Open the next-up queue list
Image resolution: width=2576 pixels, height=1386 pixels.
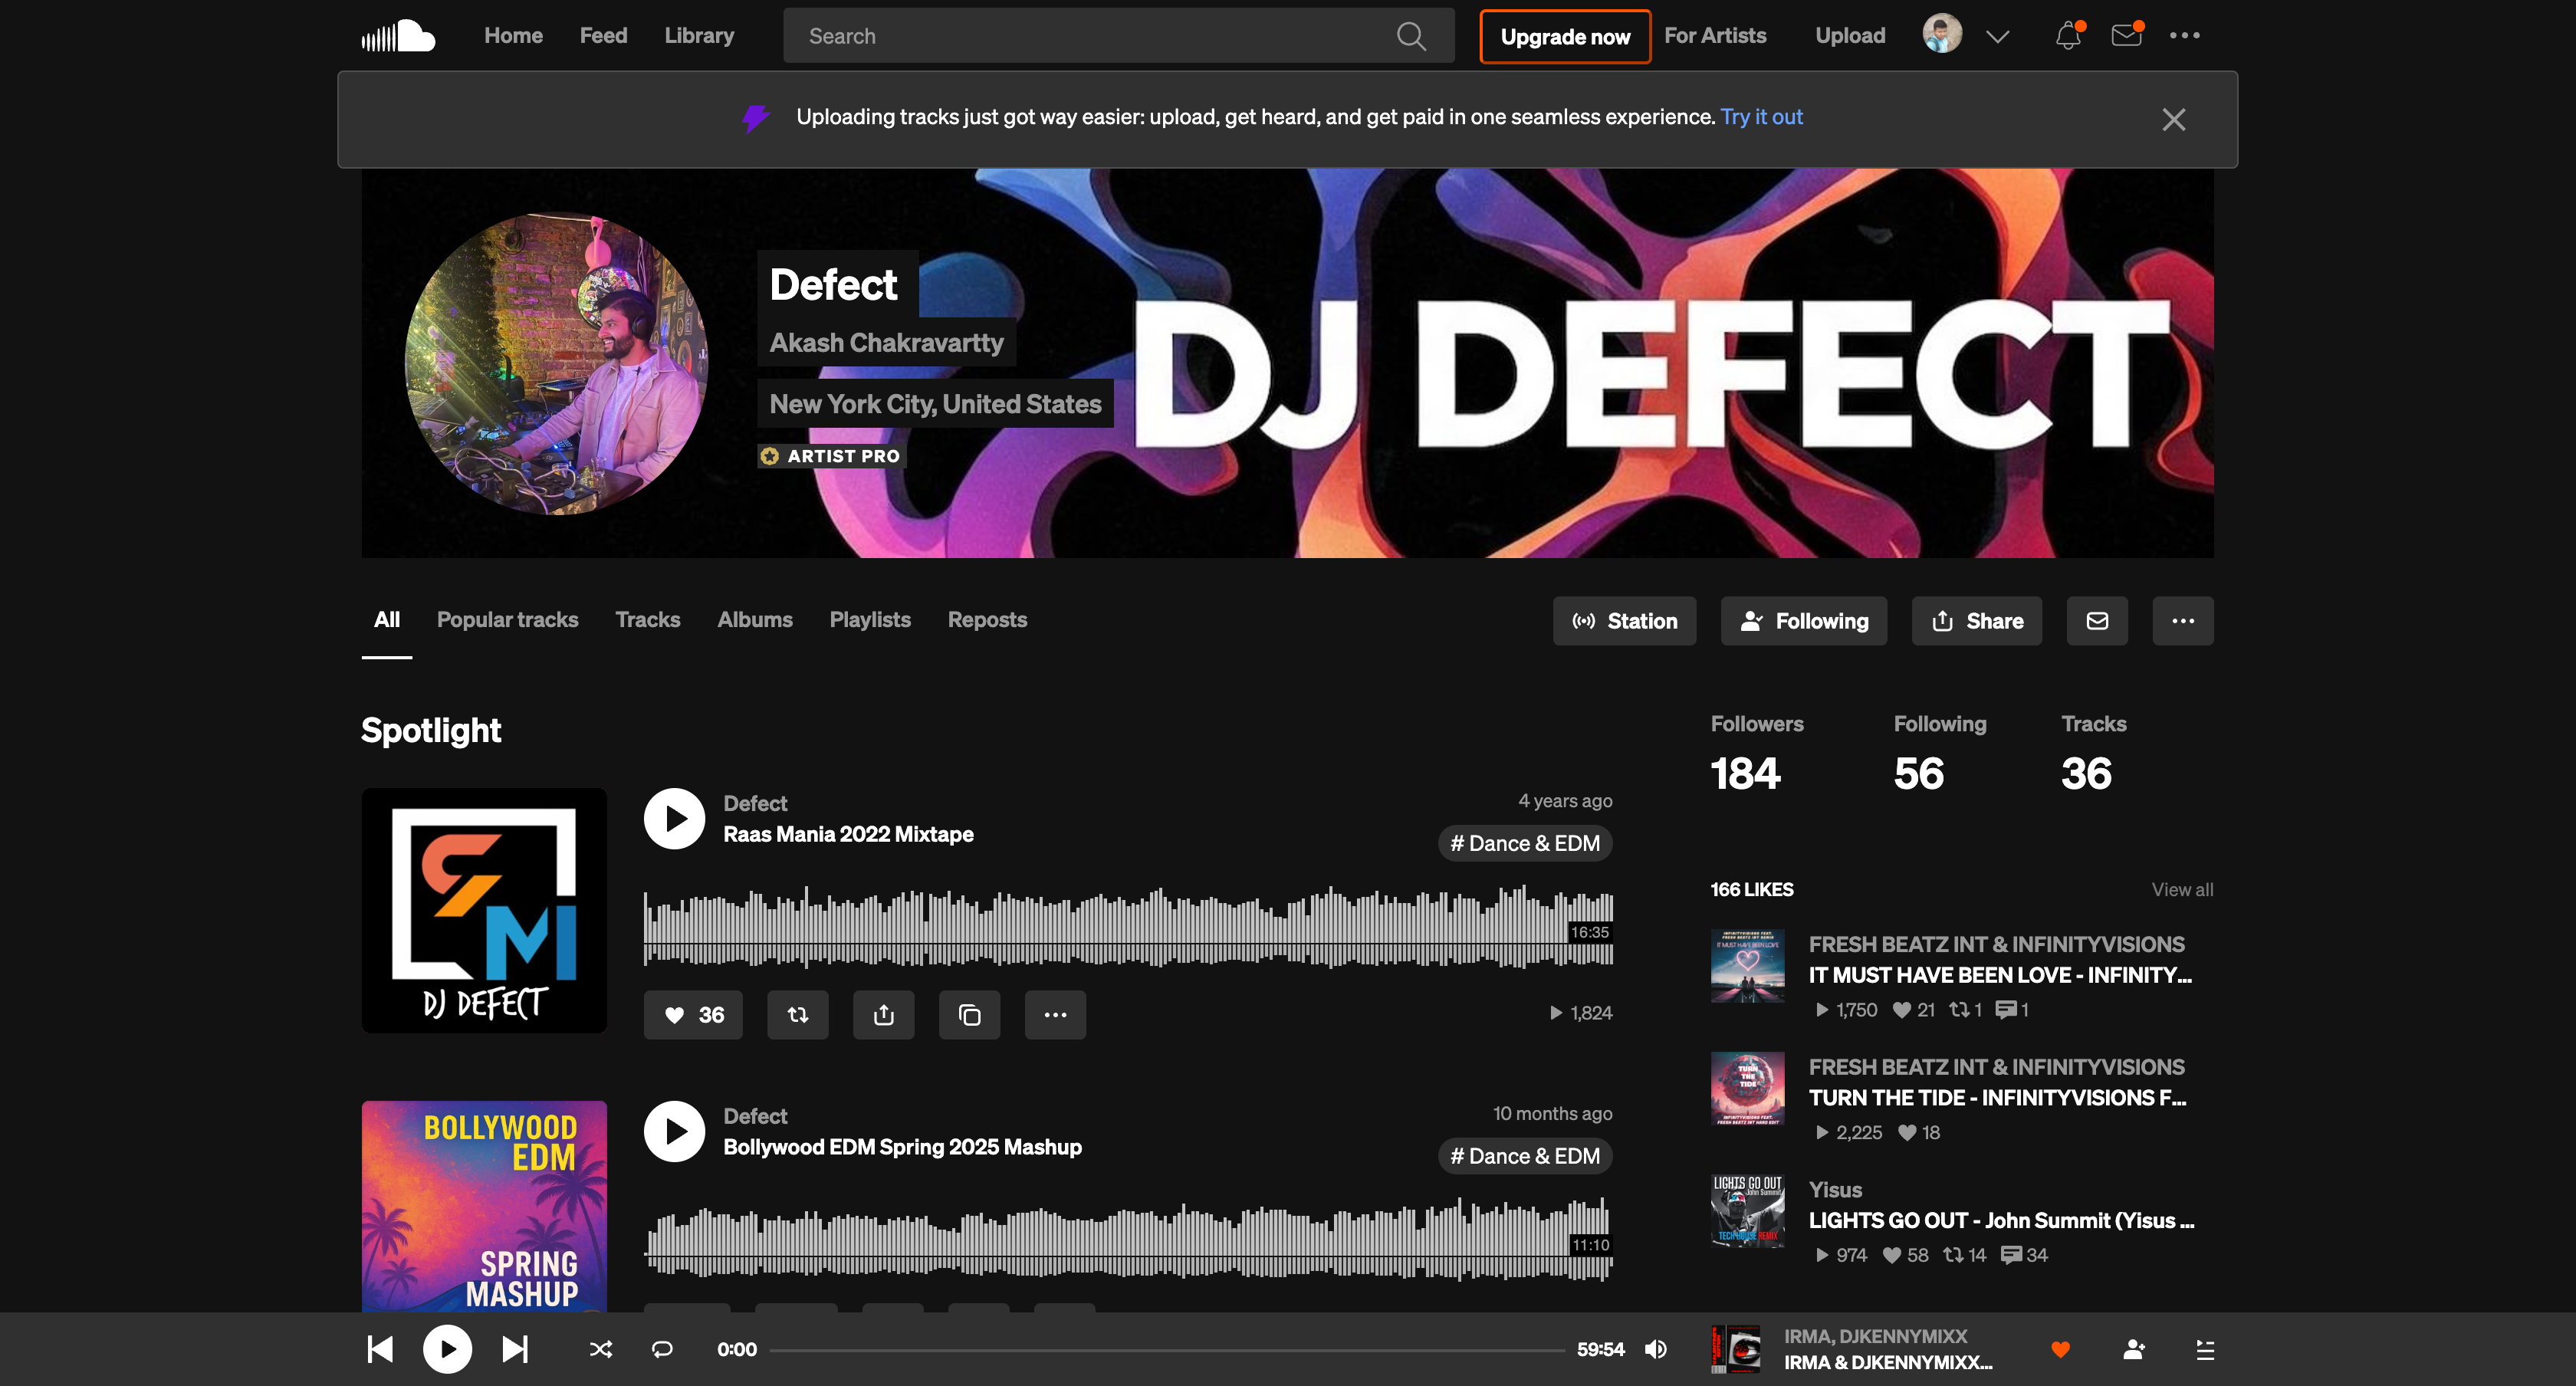(2205, 1349)
